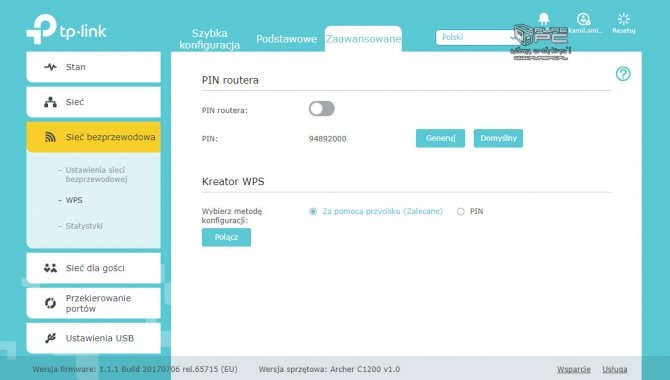Viewport: 670px width, 380px height.
Task: Open Ustawienia sieci bezprzewodowej submenu
Action: click(96, 174)
